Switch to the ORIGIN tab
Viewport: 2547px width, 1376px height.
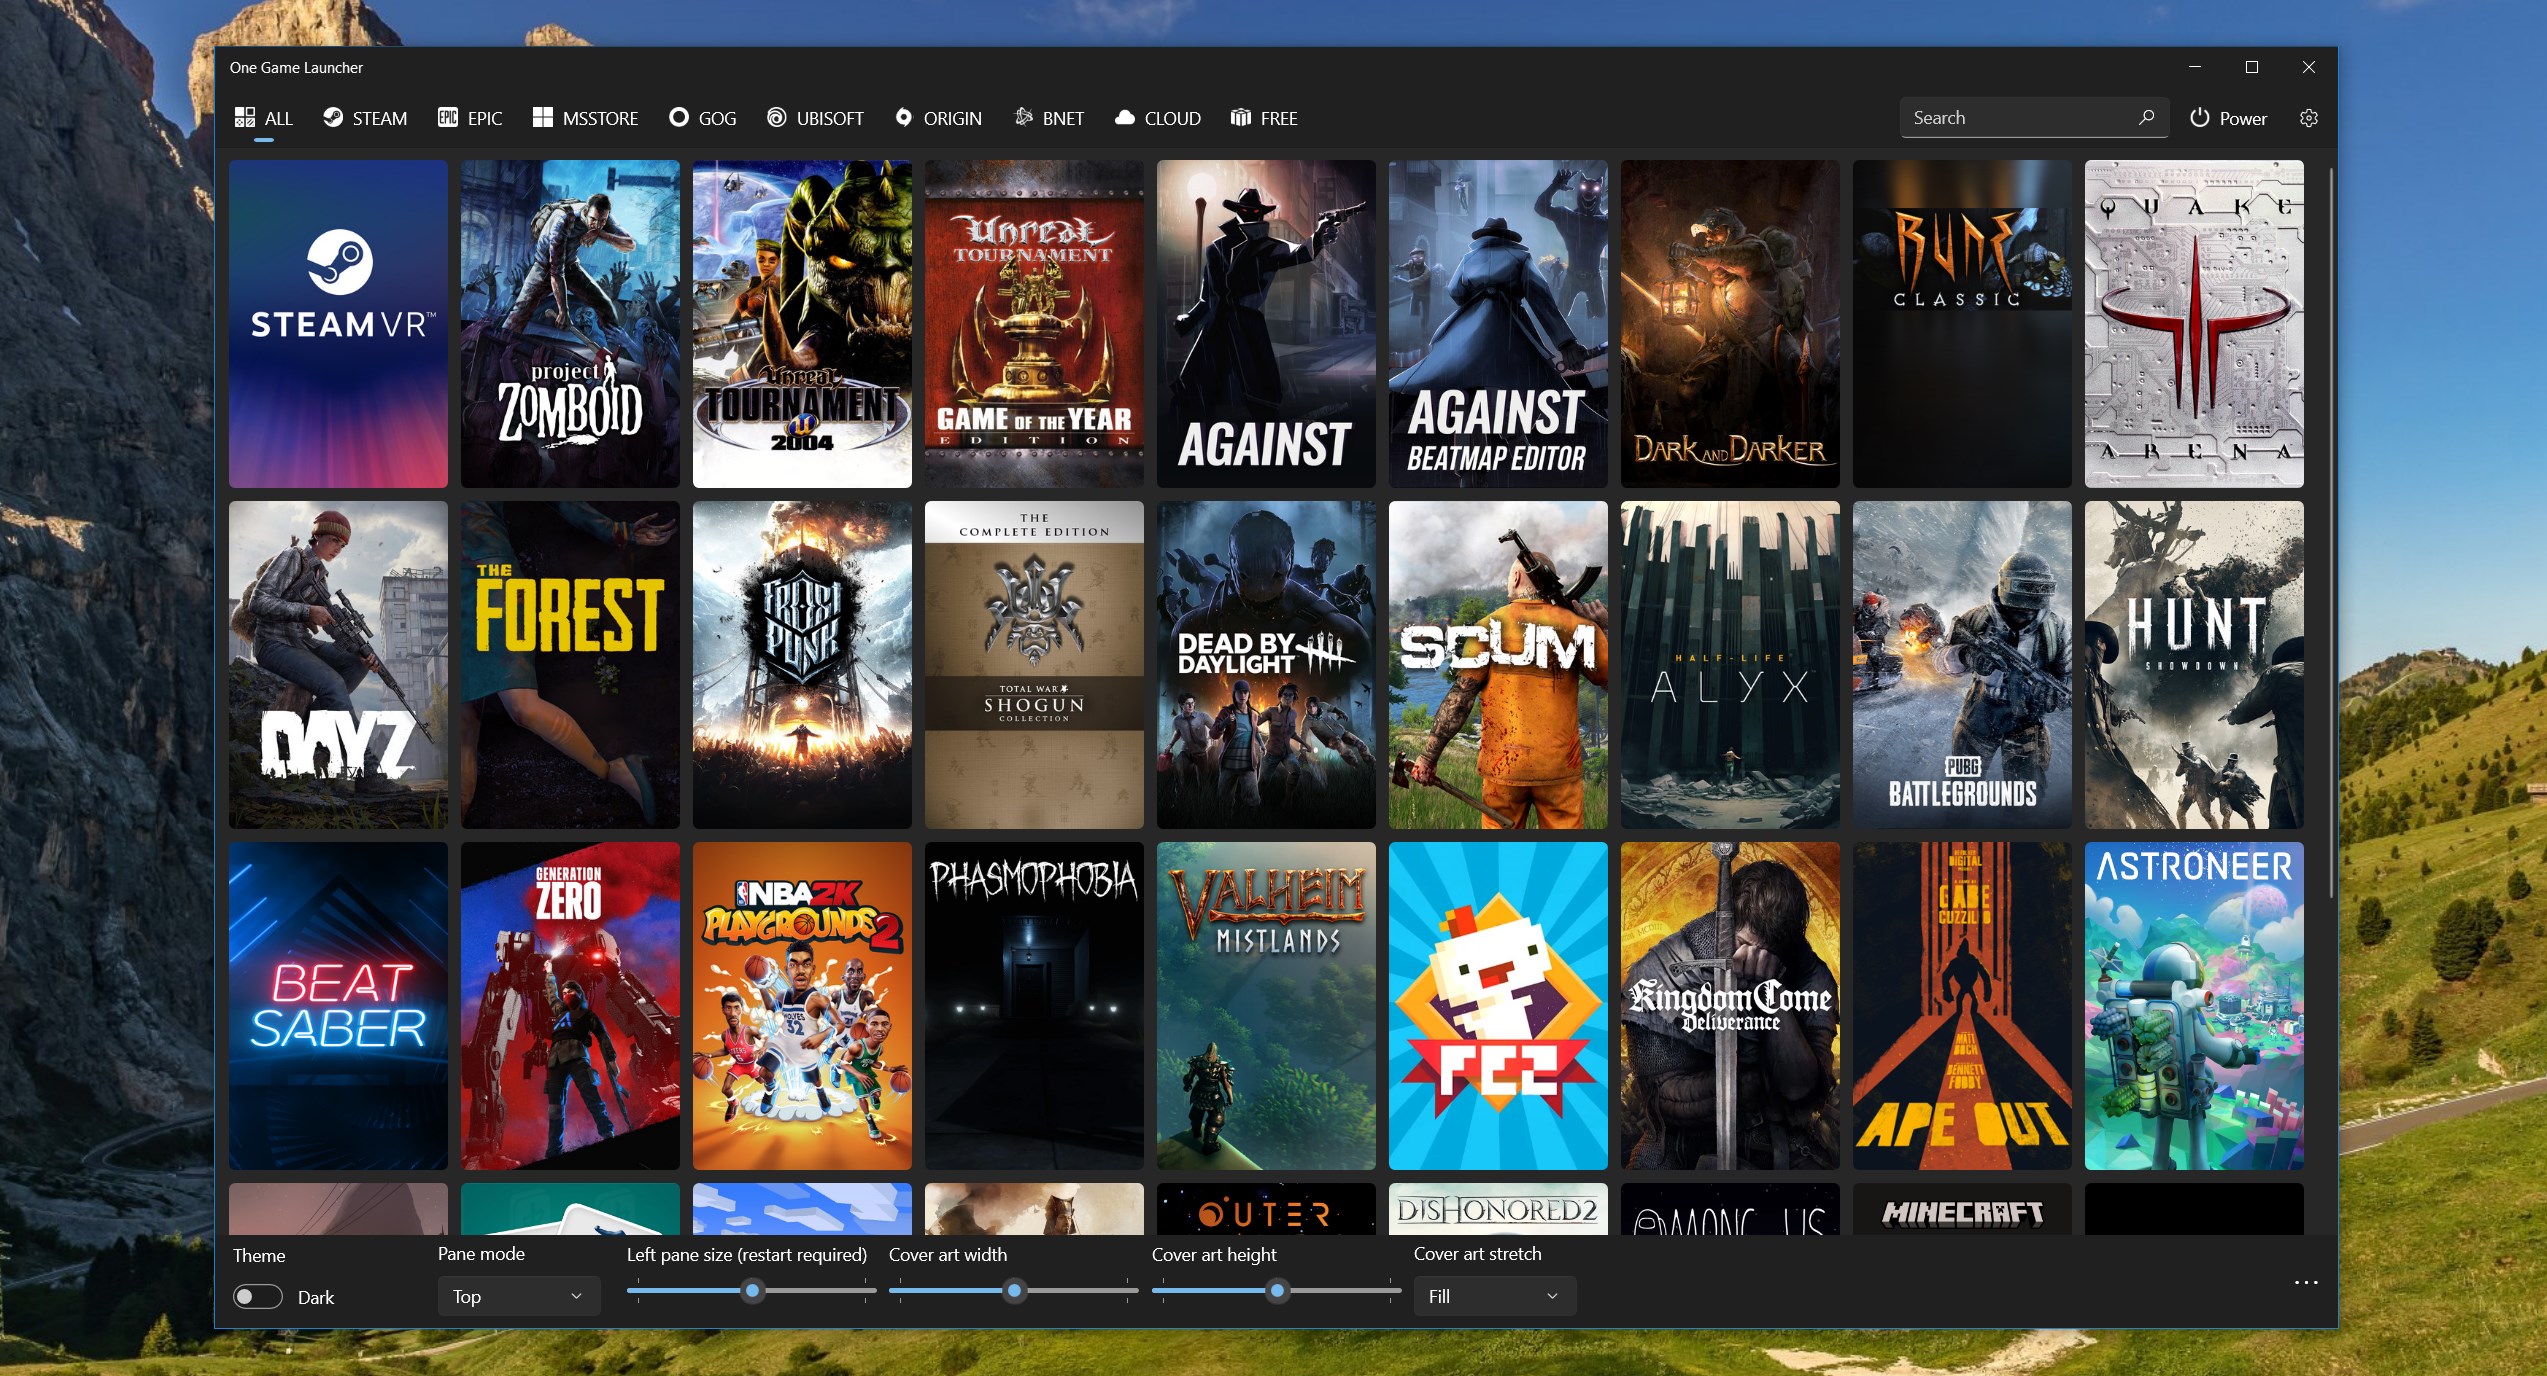(938, 118)
